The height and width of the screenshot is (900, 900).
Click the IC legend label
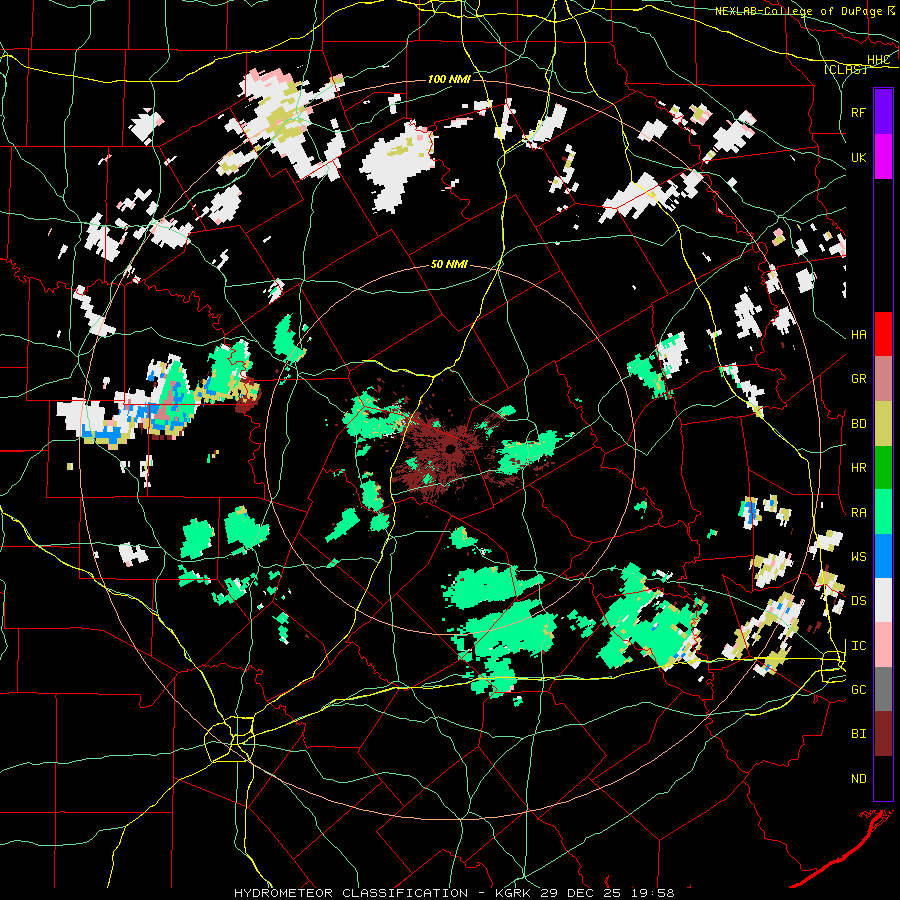[858, 645]
